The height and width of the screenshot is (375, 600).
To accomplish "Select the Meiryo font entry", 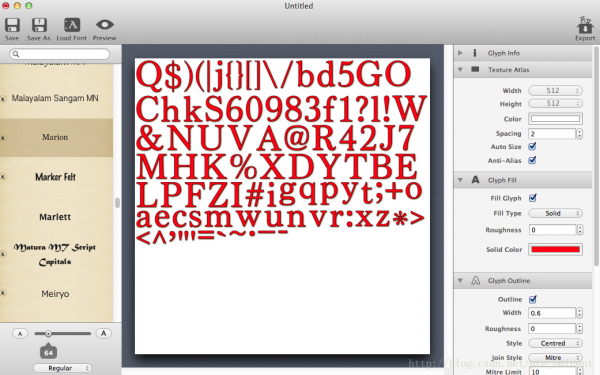I will pyautogui.click(x=55, y=294).
